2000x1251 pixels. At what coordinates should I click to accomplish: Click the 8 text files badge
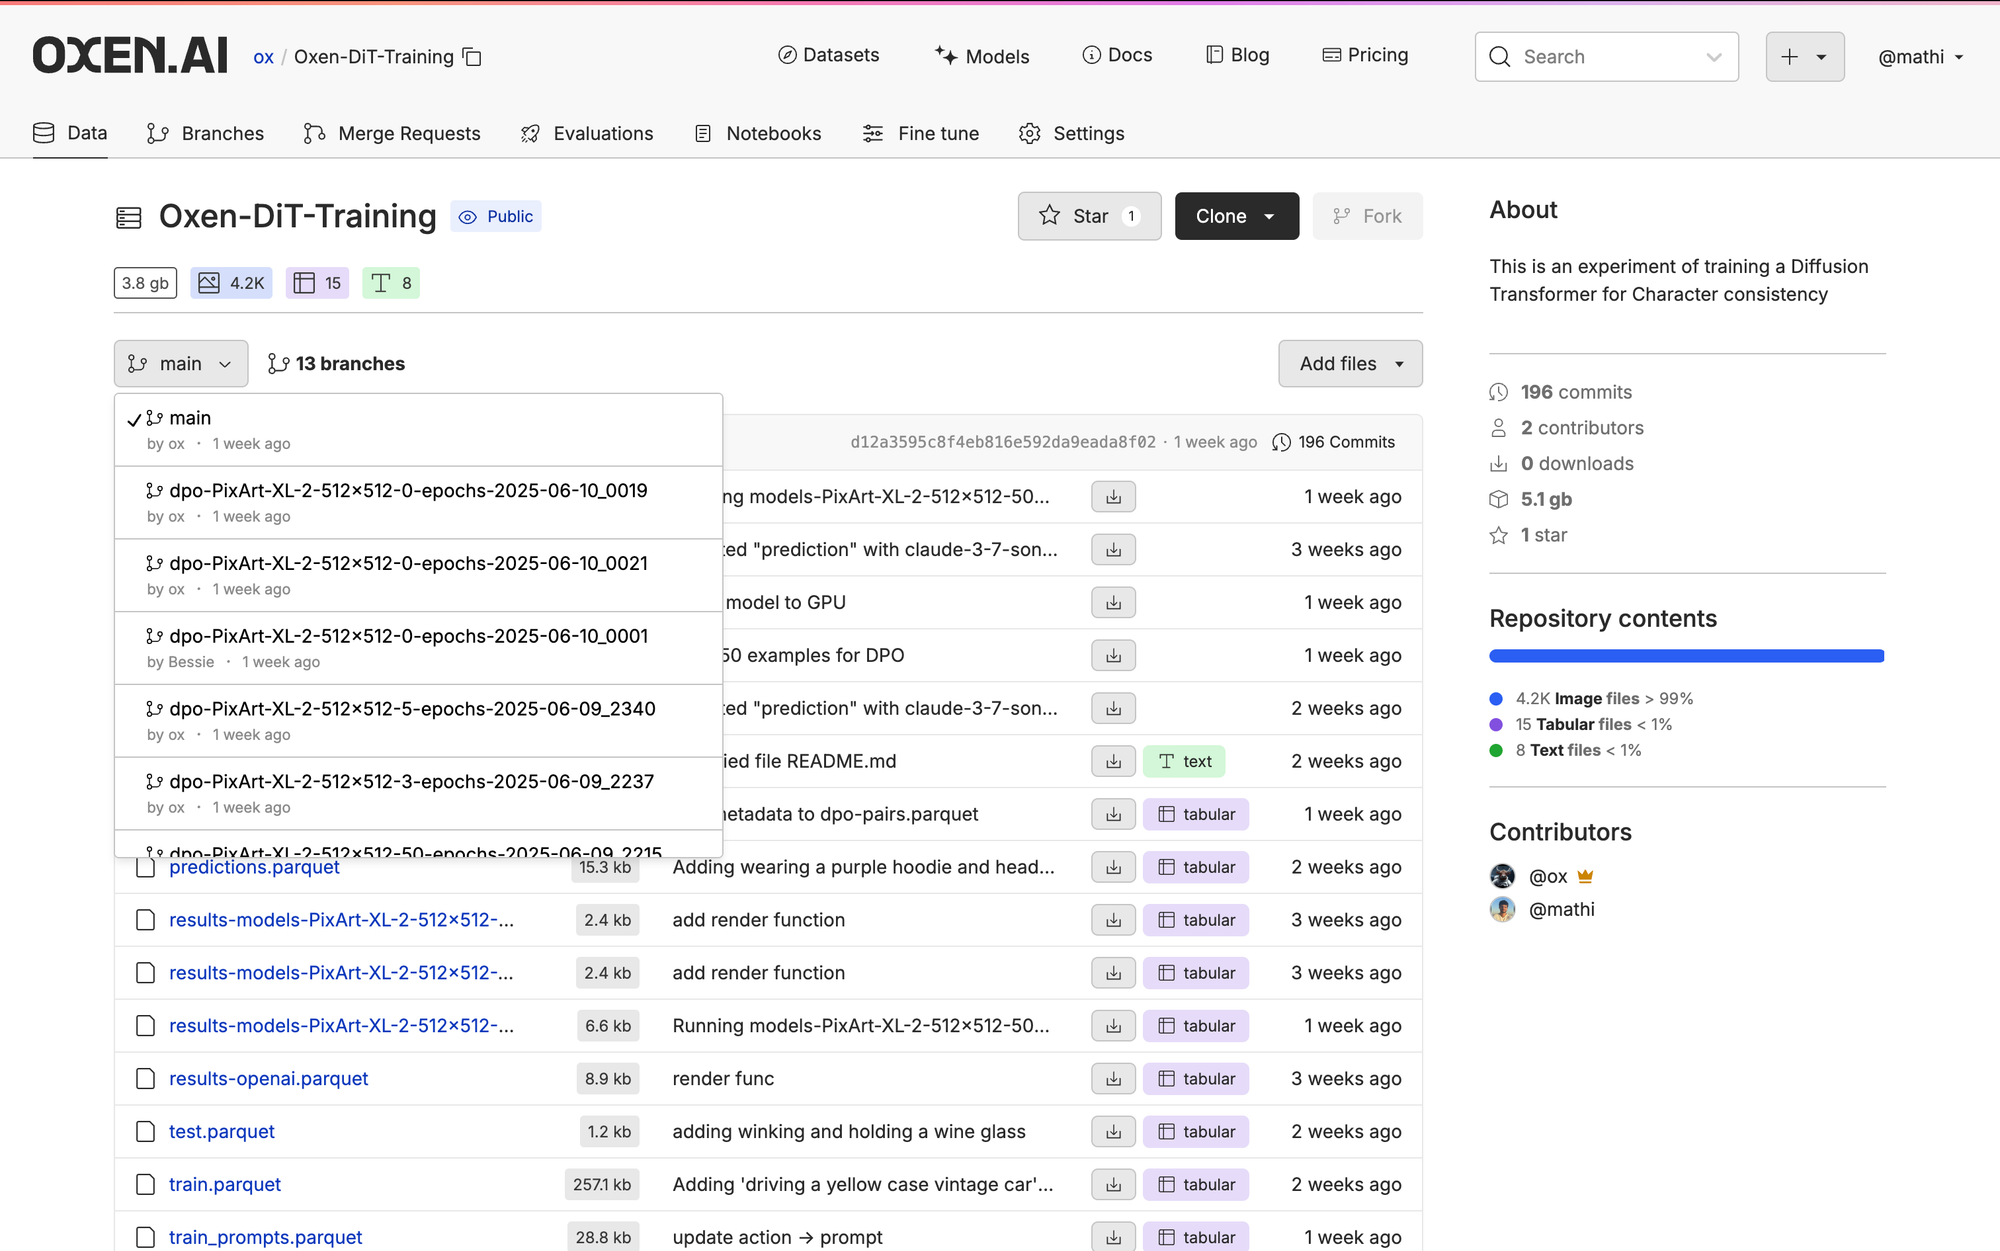coord(391,283)
